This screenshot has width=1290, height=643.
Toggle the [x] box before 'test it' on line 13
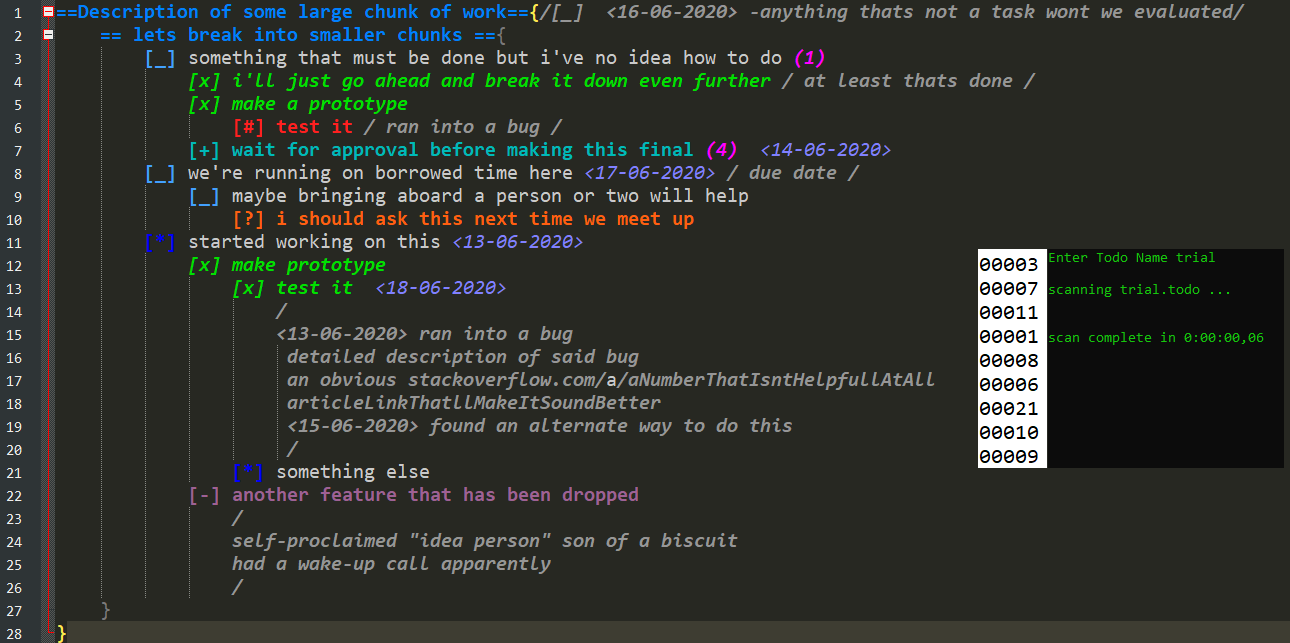[249, 288]
